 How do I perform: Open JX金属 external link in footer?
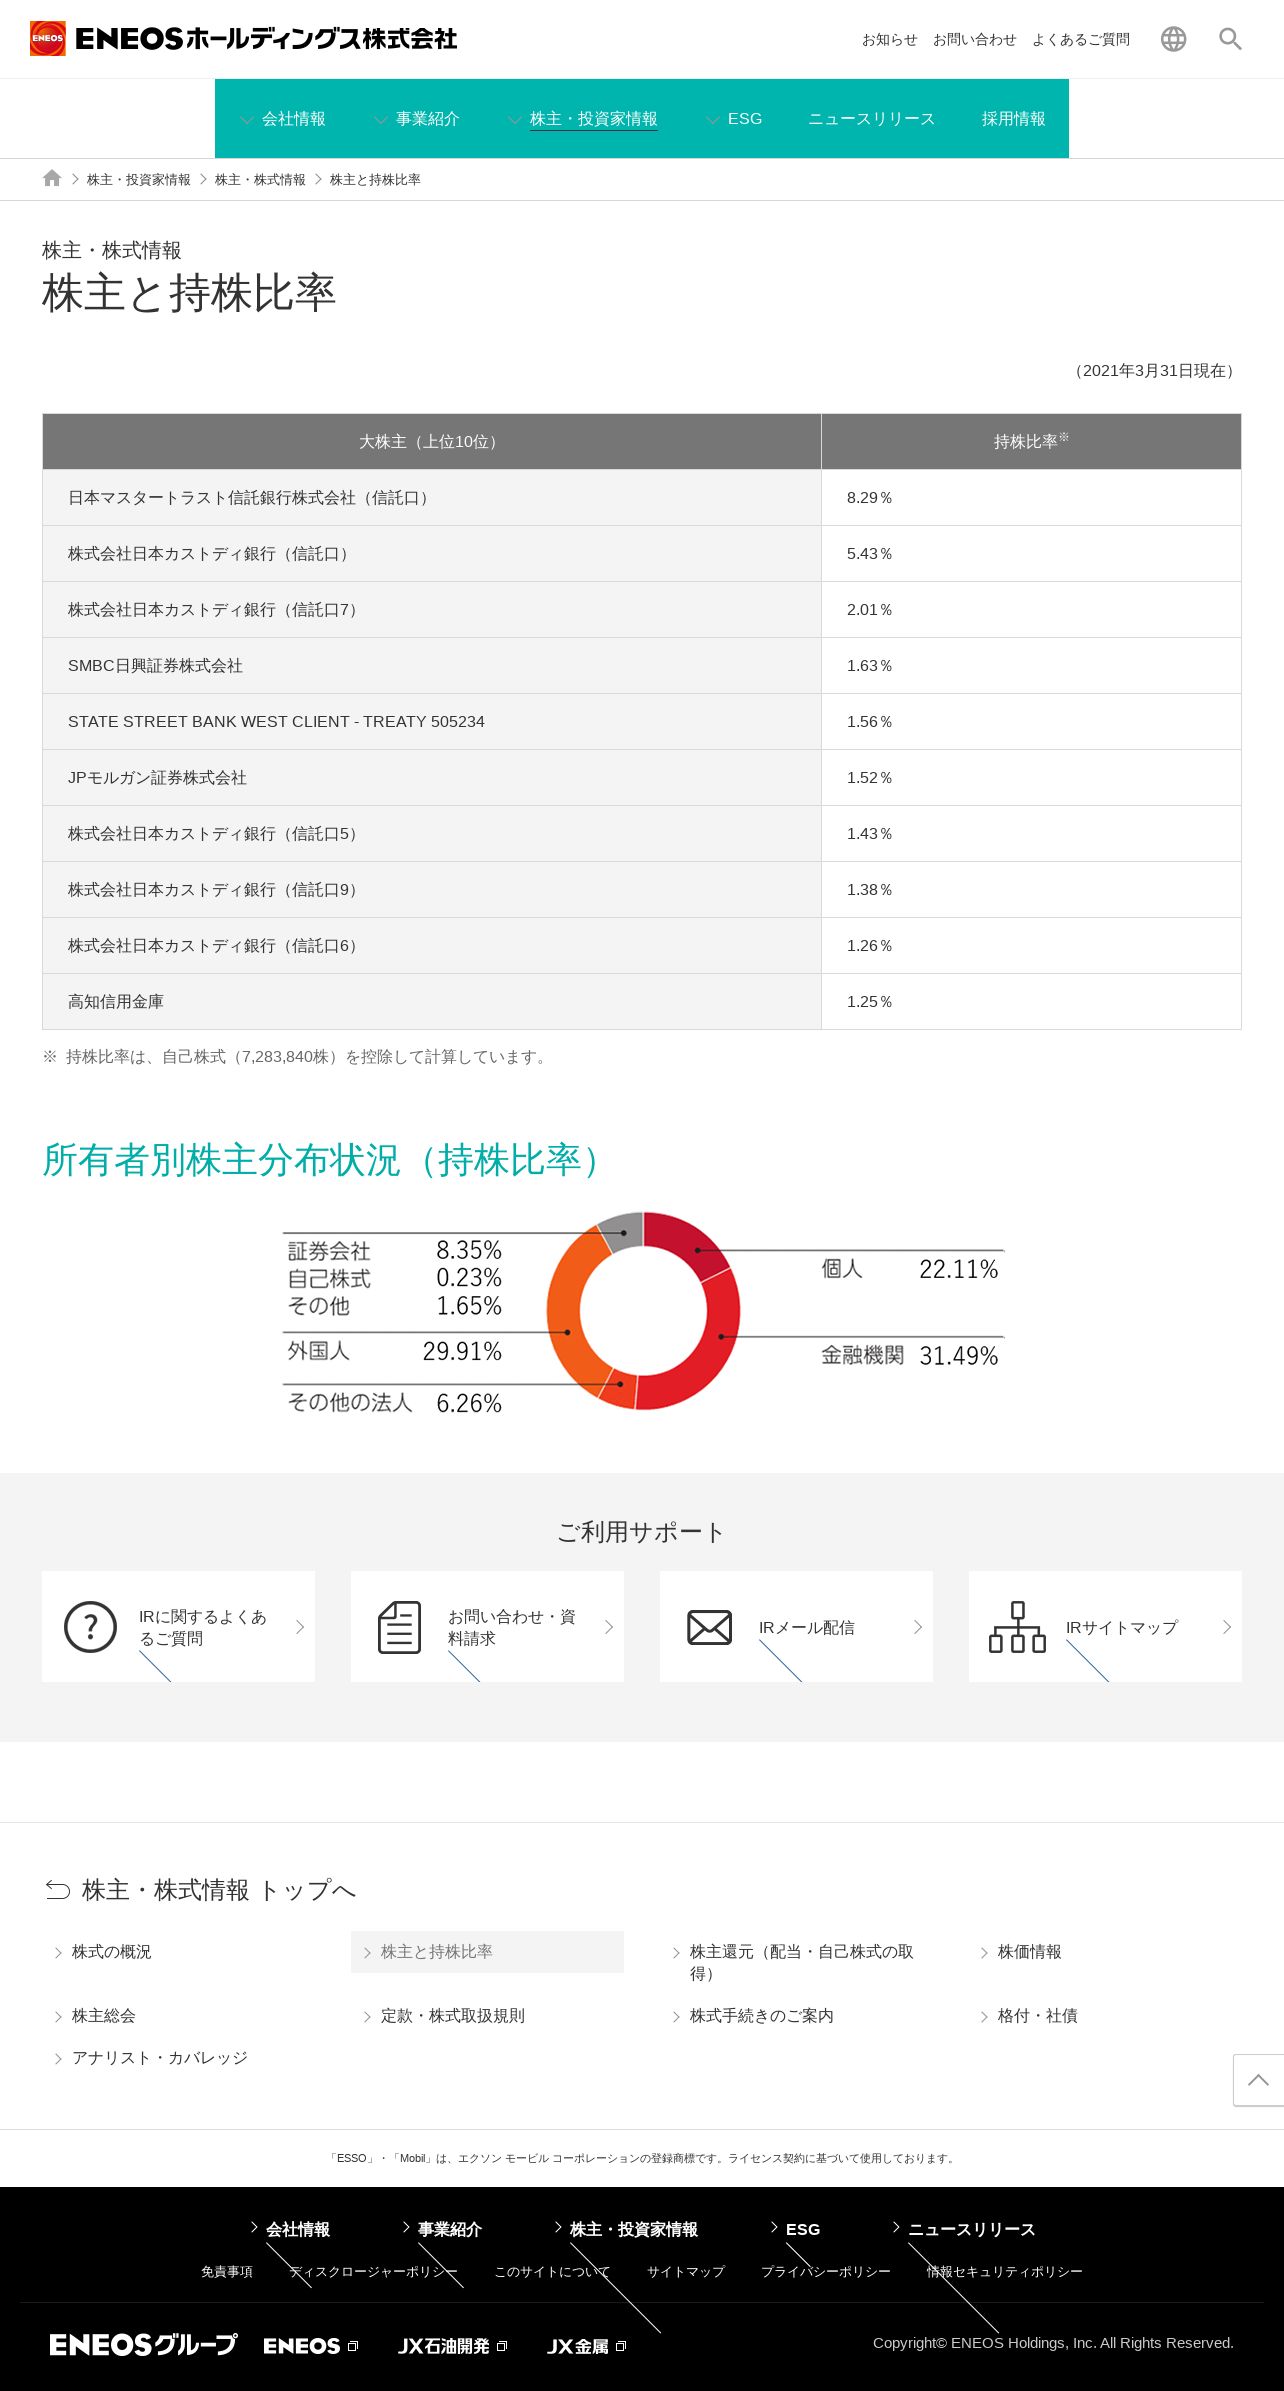pyautogui.click(x=586, y=2346)
